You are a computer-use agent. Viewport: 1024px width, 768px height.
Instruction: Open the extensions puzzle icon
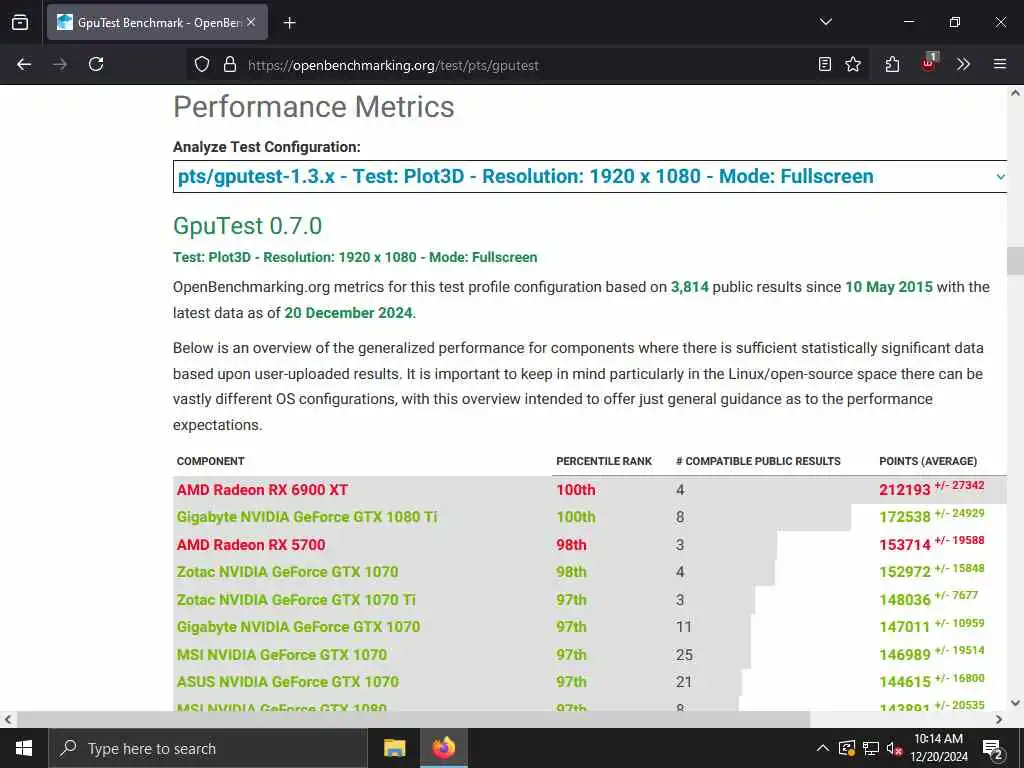(892, 64)
